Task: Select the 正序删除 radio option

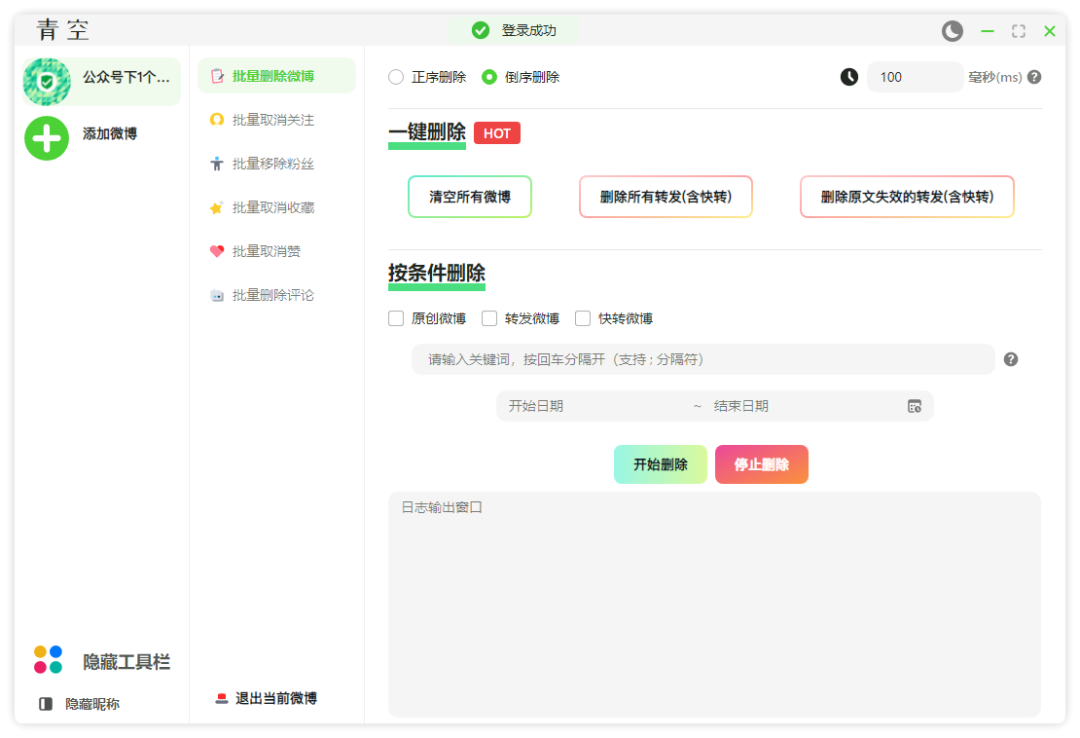Action: pyautogui.click(x=396, y=77)
